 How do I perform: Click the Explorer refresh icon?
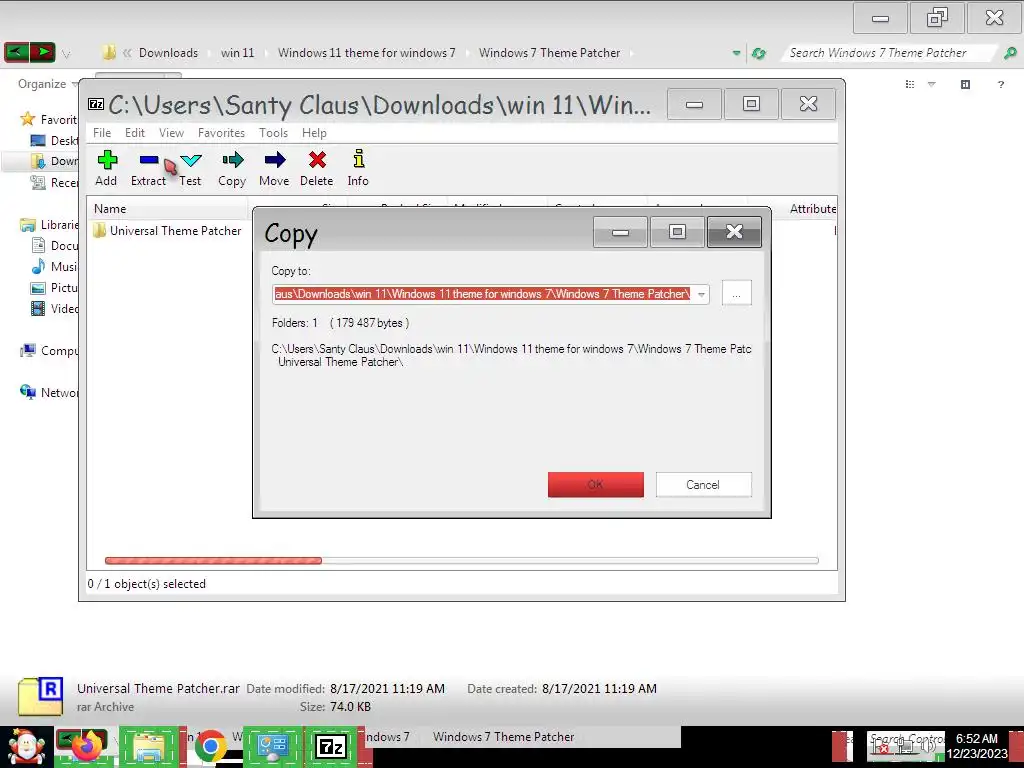tap(758, 53)
